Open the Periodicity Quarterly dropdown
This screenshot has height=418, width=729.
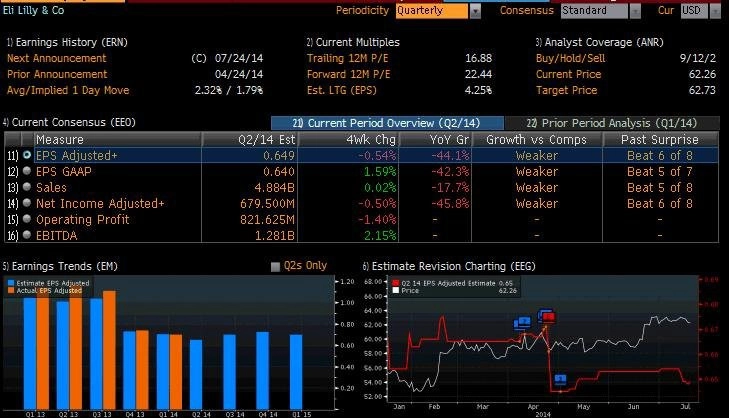432,11
